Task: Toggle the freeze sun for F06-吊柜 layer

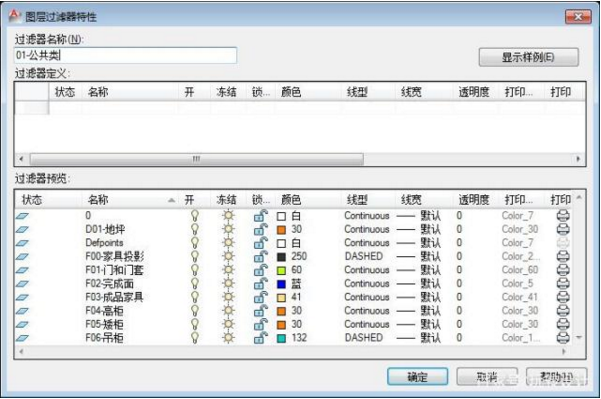Action: 228,338
